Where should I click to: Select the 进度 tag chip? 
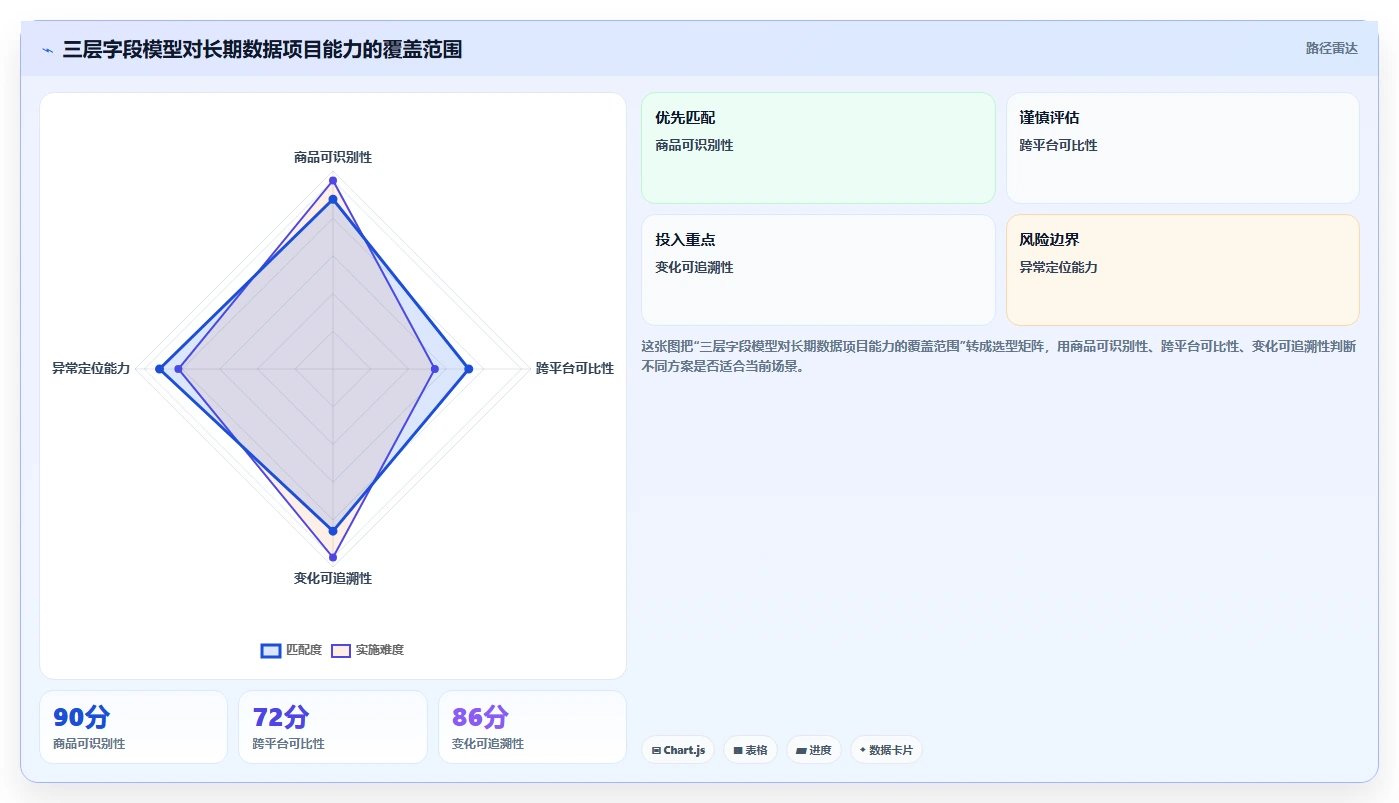tap(813, 750)
